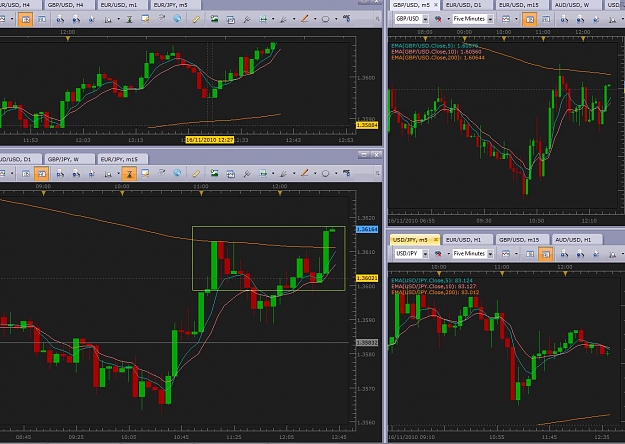Click the note/comment icon in bottom-left chart toolbar
This screenshot has height=444, width=625.
145,173
